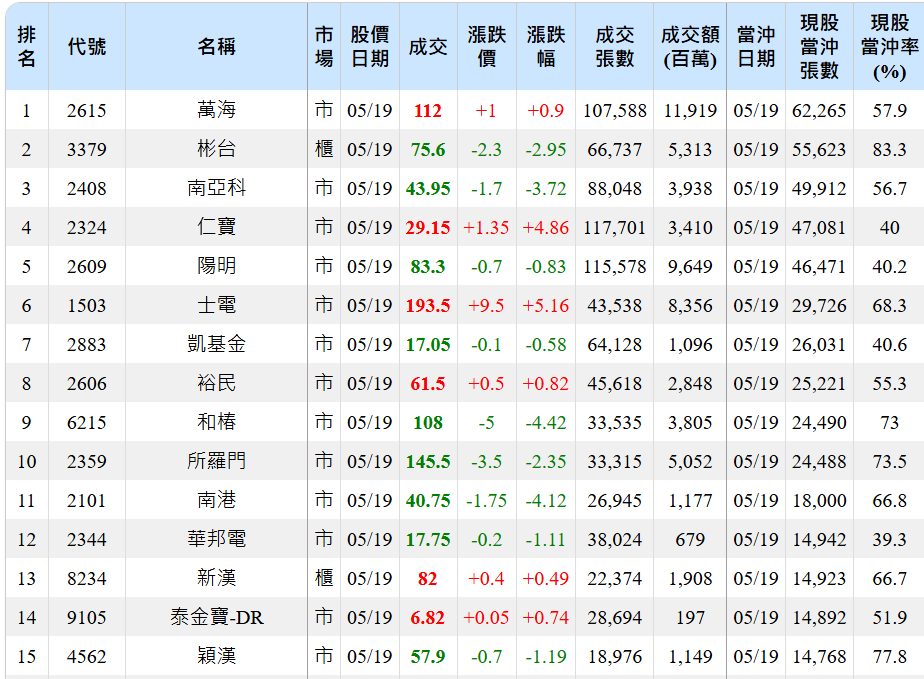Open stock code 2101
924x679 pixels.
pos(87,500)
